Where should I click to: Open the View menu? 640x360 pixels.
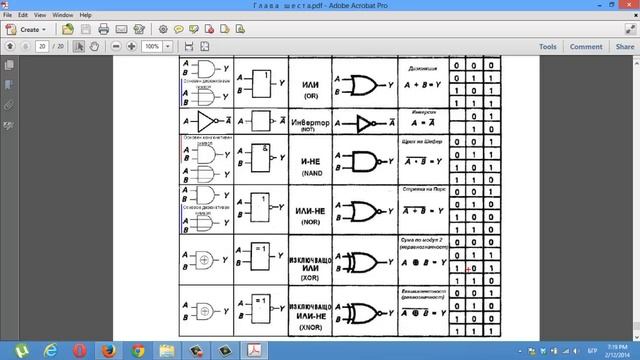40,15
